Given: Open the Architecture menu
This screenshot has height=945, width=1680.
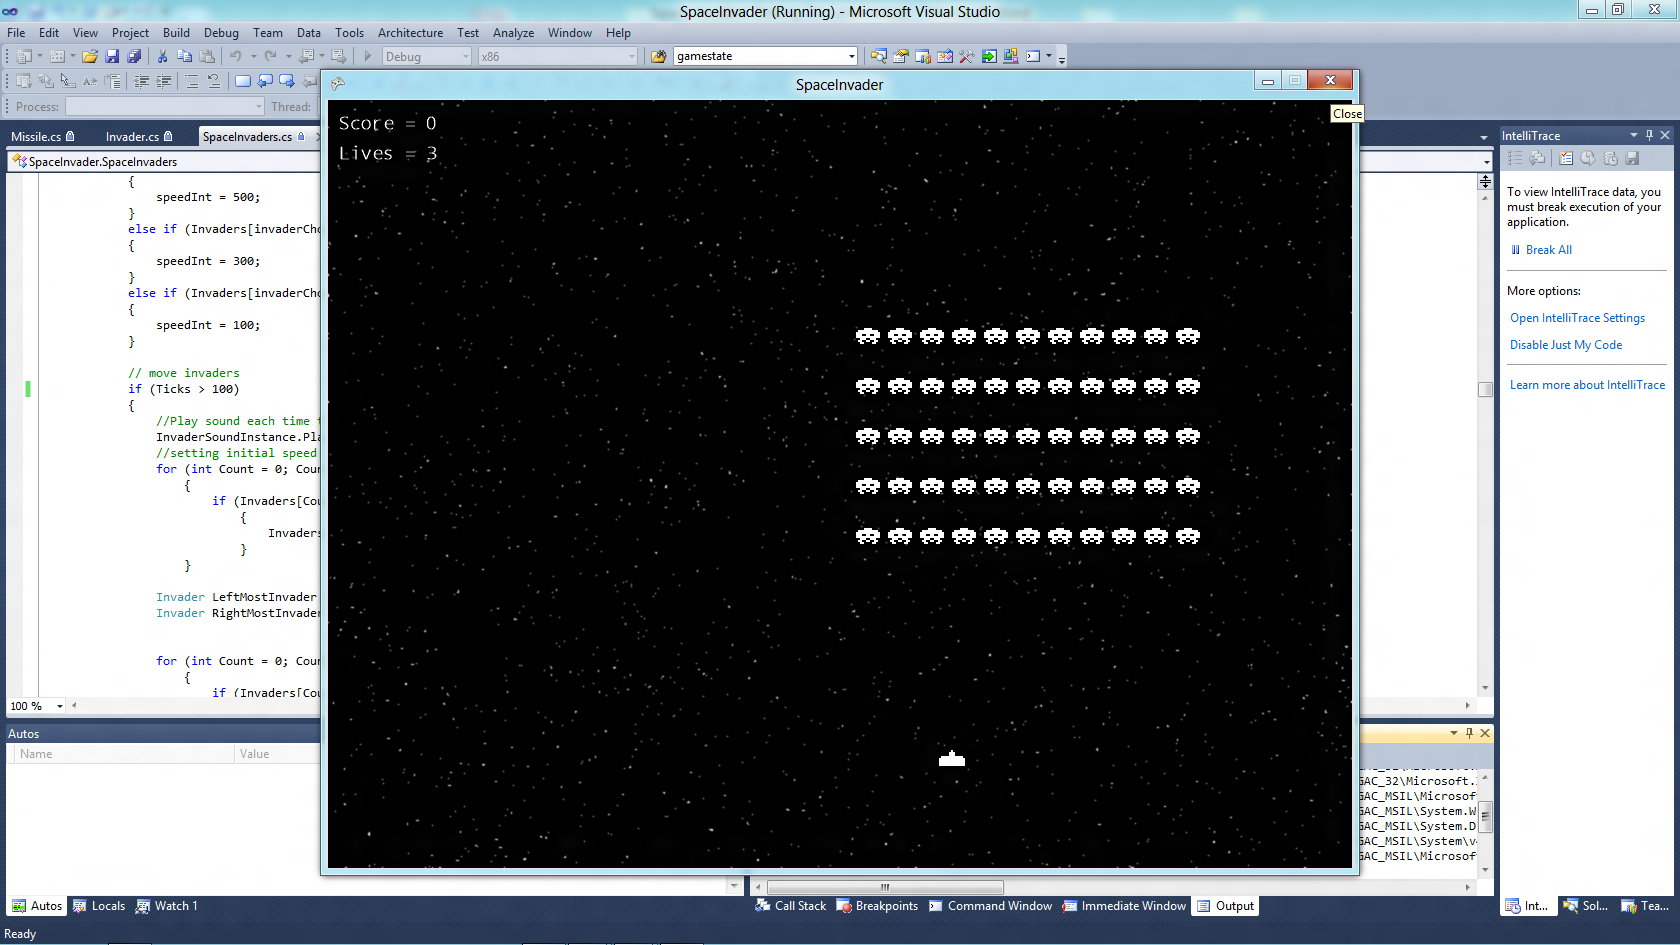Looking at the screenshot, I should click(410, 33).
